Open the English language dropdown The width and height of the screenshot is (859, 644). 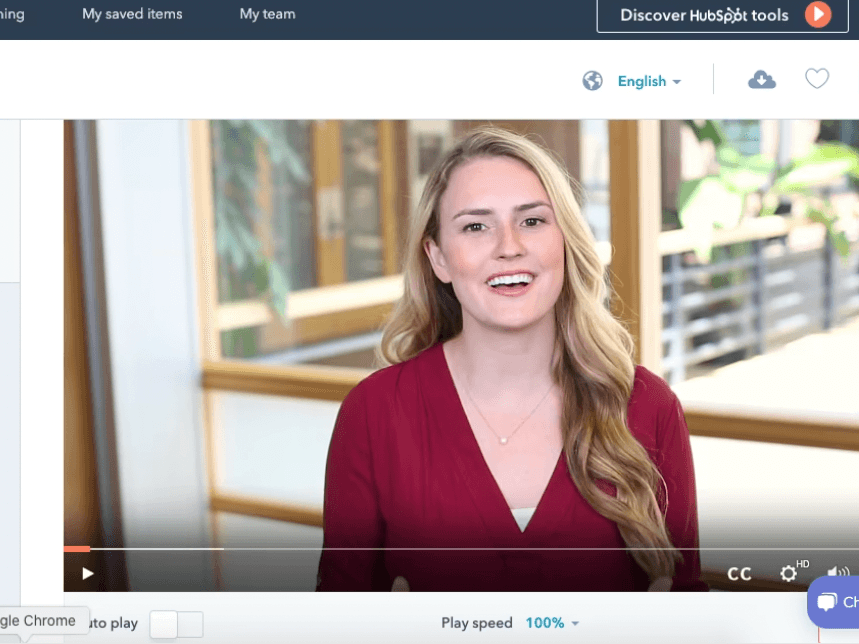[x=649, y=81]
